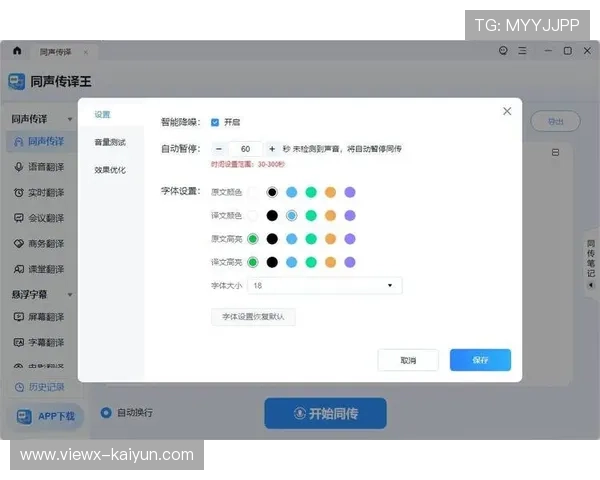Open 字幕翻译 in the sidebar
600x480 pixels.
(39, 342)
